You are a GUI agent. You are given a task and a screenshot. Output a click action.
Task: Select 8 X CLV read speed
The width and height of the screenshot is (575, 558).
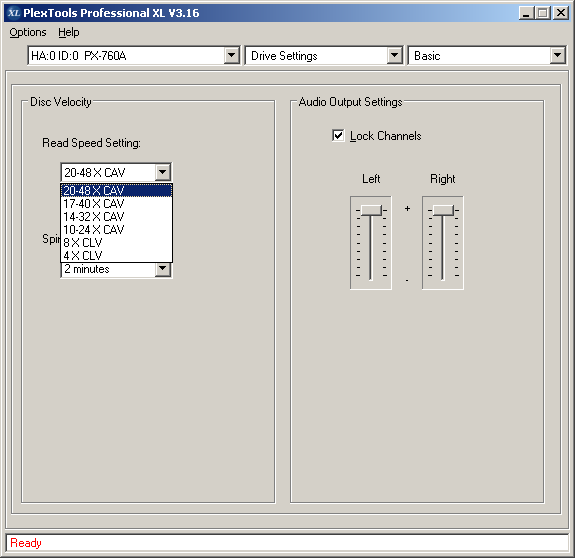pos(117,242)
